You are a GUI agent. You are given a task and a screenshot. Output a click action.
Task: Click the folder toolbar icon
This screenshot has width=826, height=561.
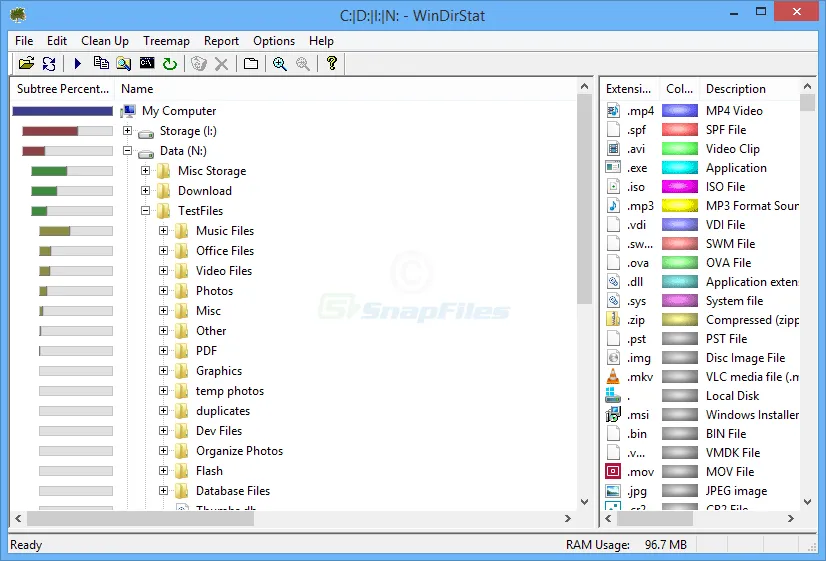[251, 64]
